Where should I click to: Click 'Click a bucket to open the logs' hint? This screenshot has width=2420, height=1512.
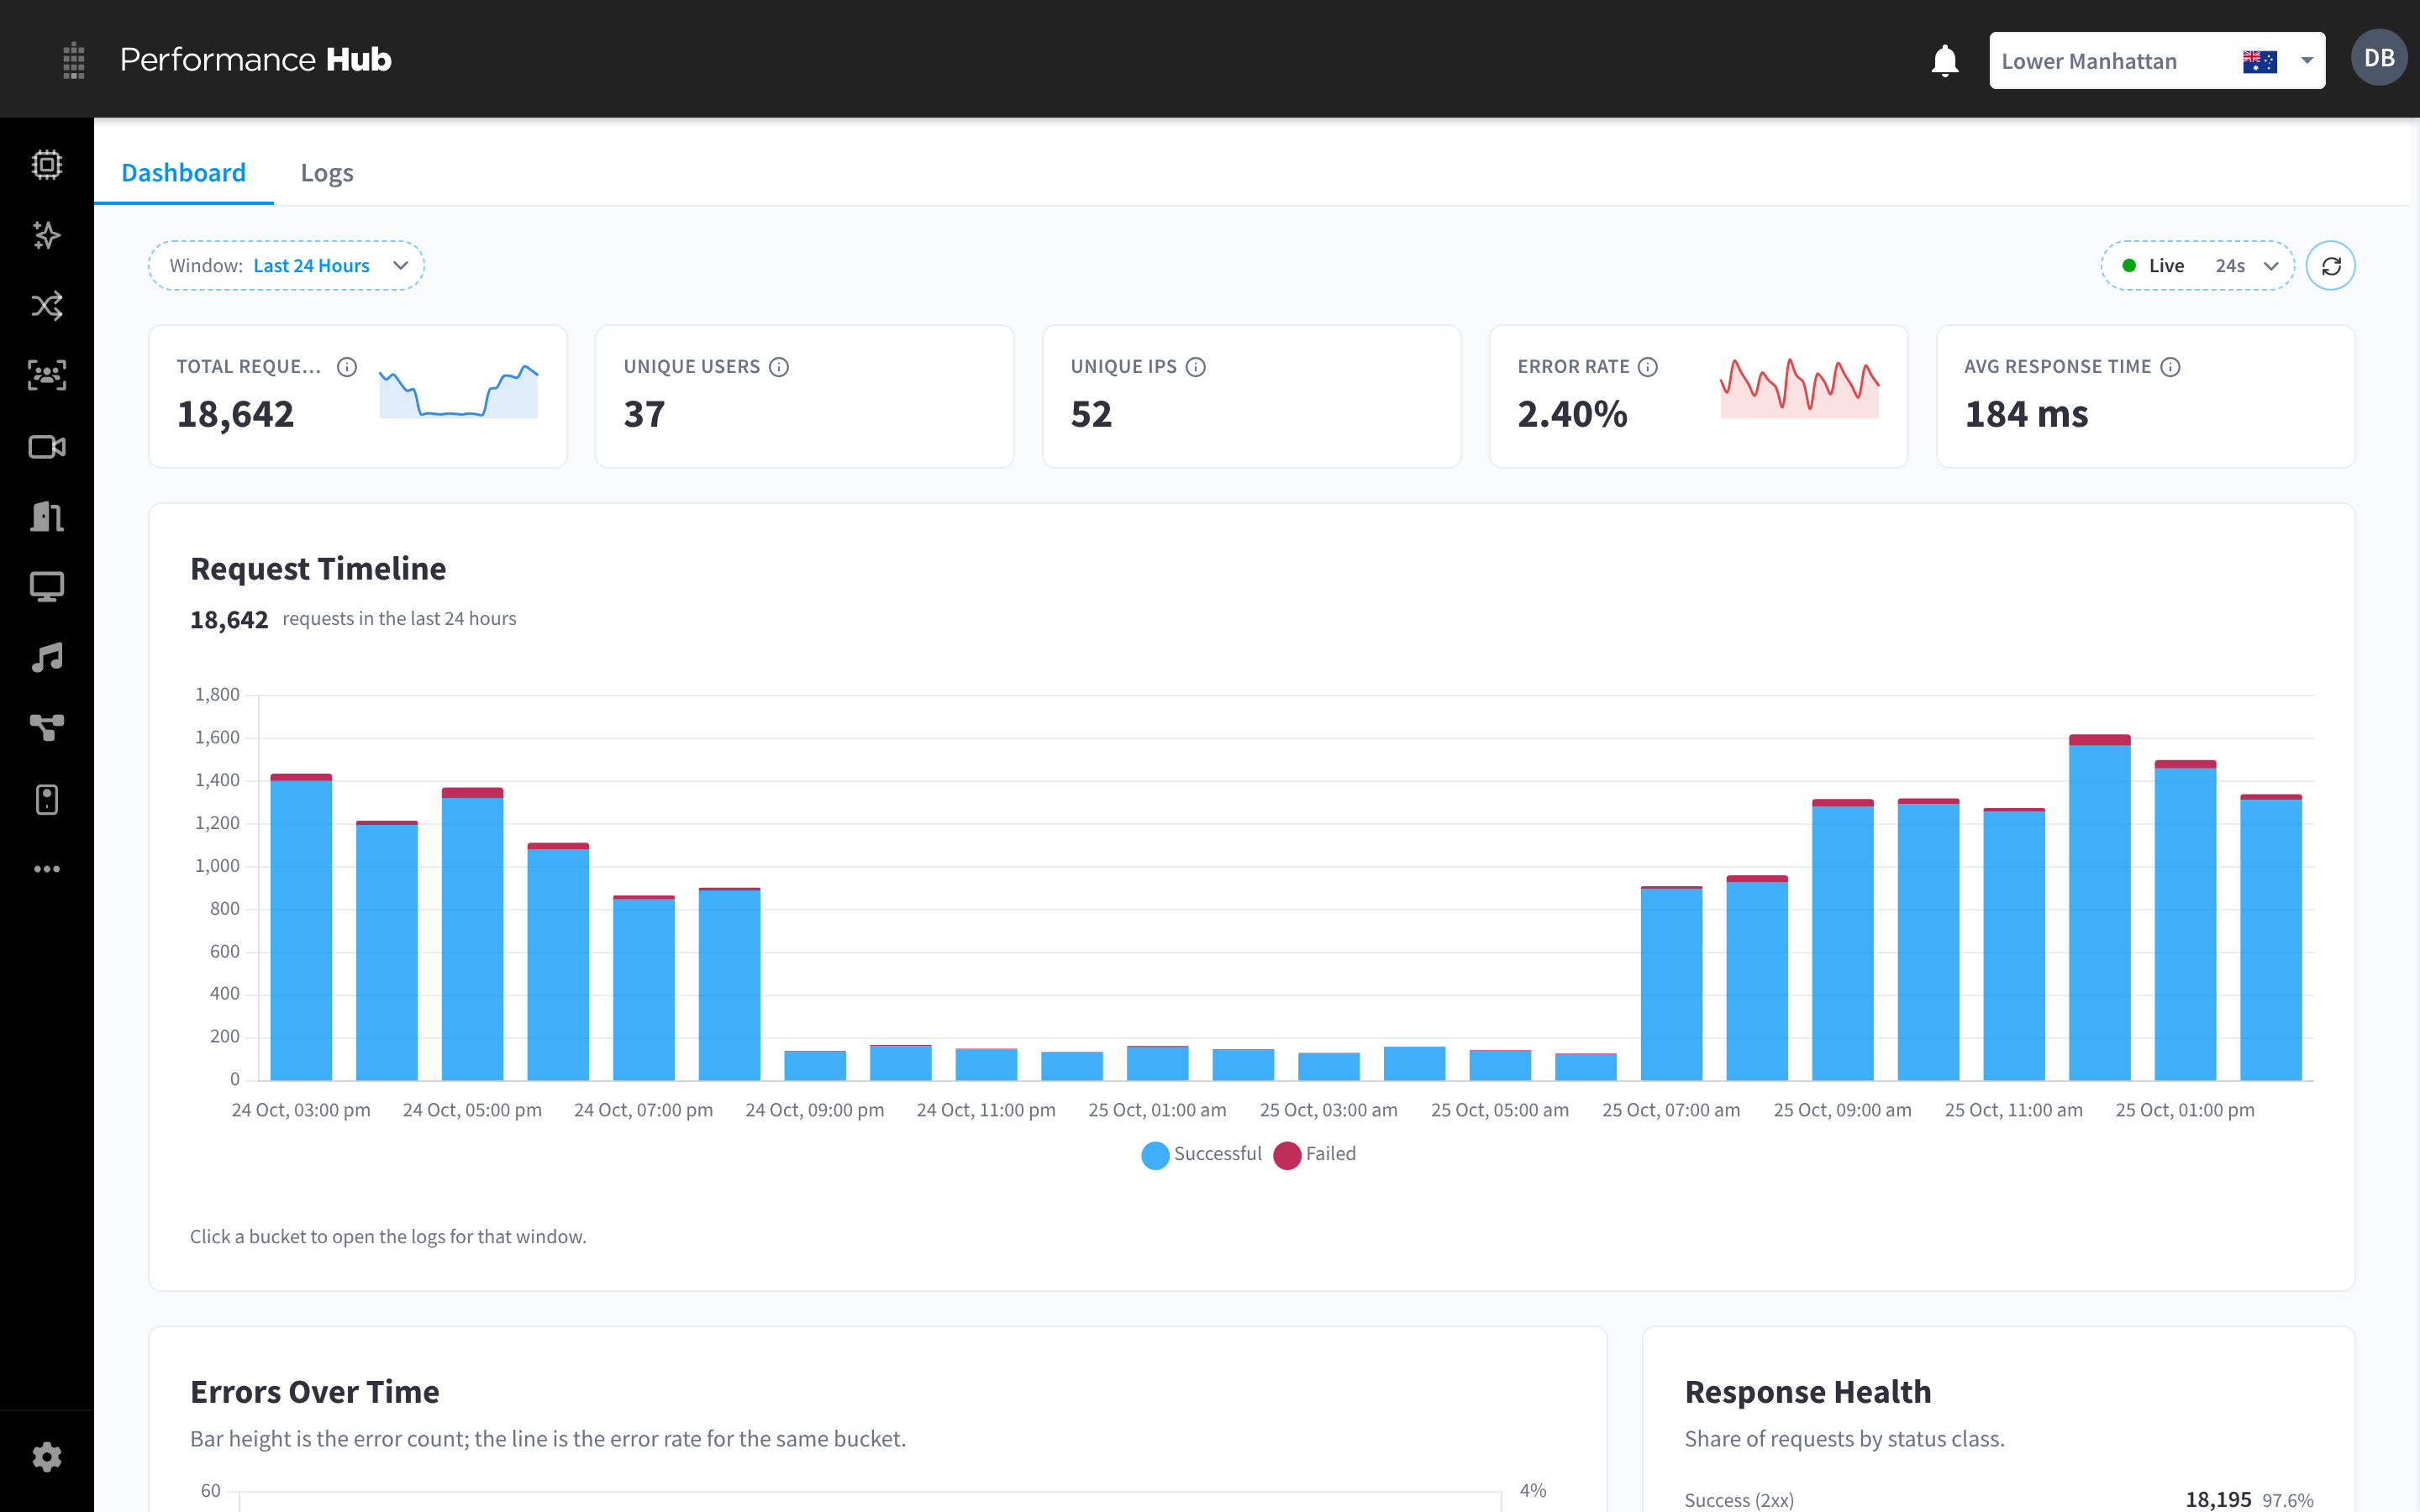pos(388,1237)
